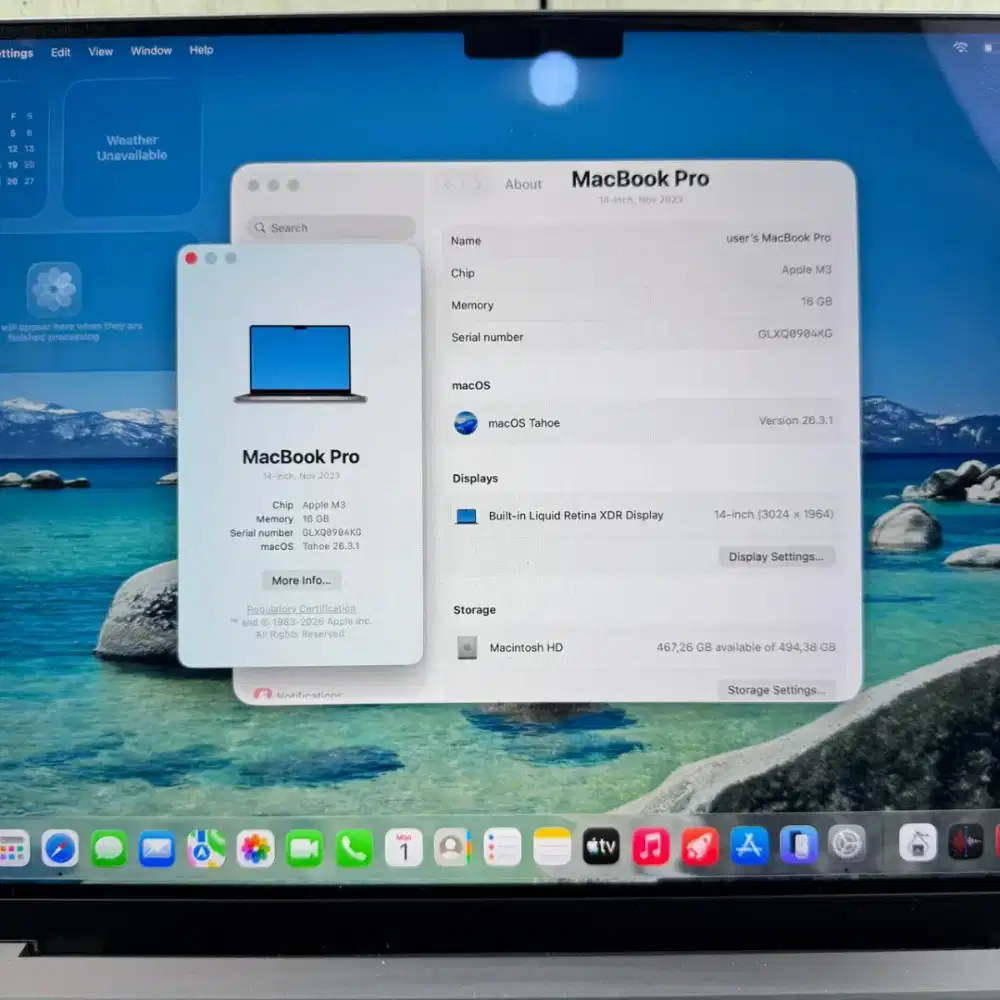
Task: Open Safari from the Dock
Action: (x=60, y=849)
